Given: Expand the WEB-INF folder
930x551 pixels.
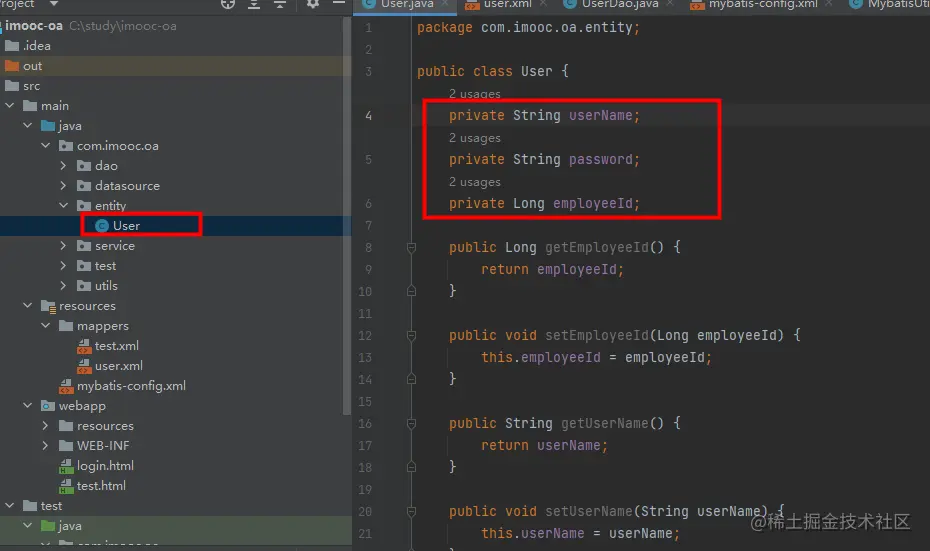Looking at the screenshot, I should (46, 445).
